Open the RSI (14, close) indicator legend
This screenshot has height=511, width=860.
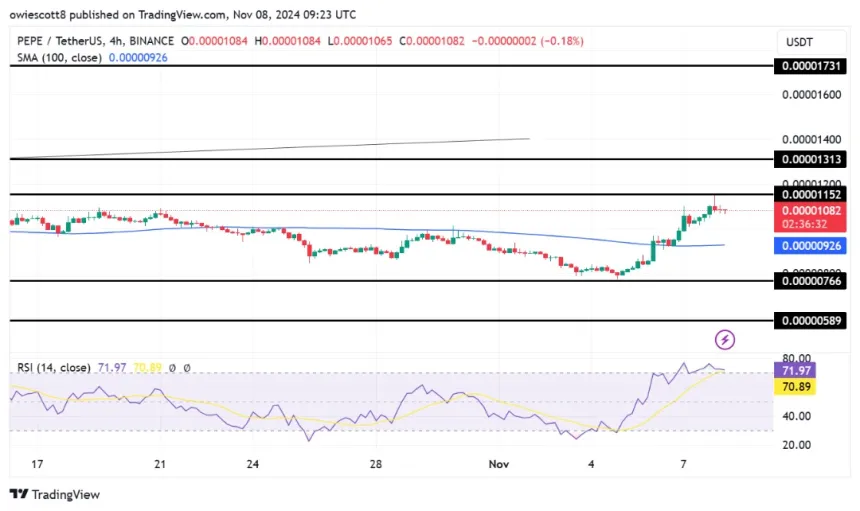[x=54, y=367]
